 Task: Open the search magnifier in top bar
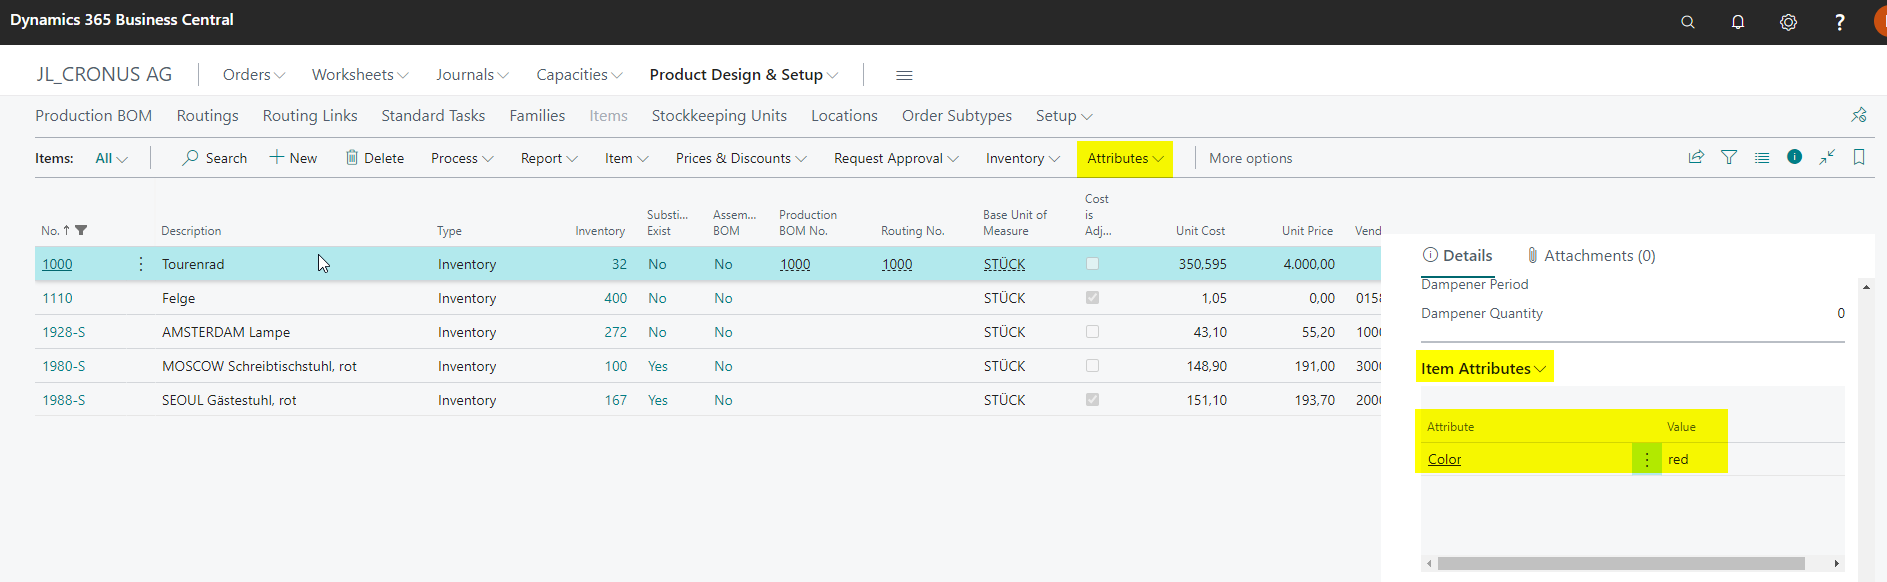tap(1687, 22)
